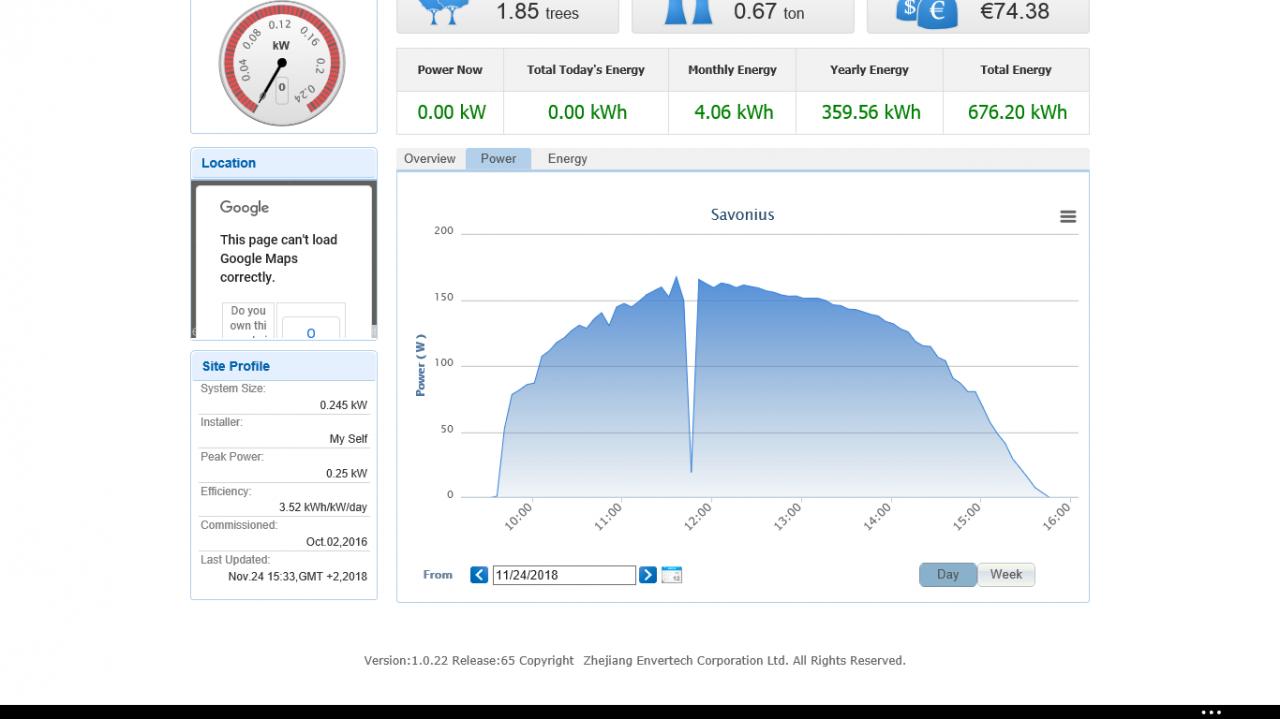This screenshot has height=719, width=1280.
Task: Click the 0.67 ton CO2 value
Action: point(768,12)
